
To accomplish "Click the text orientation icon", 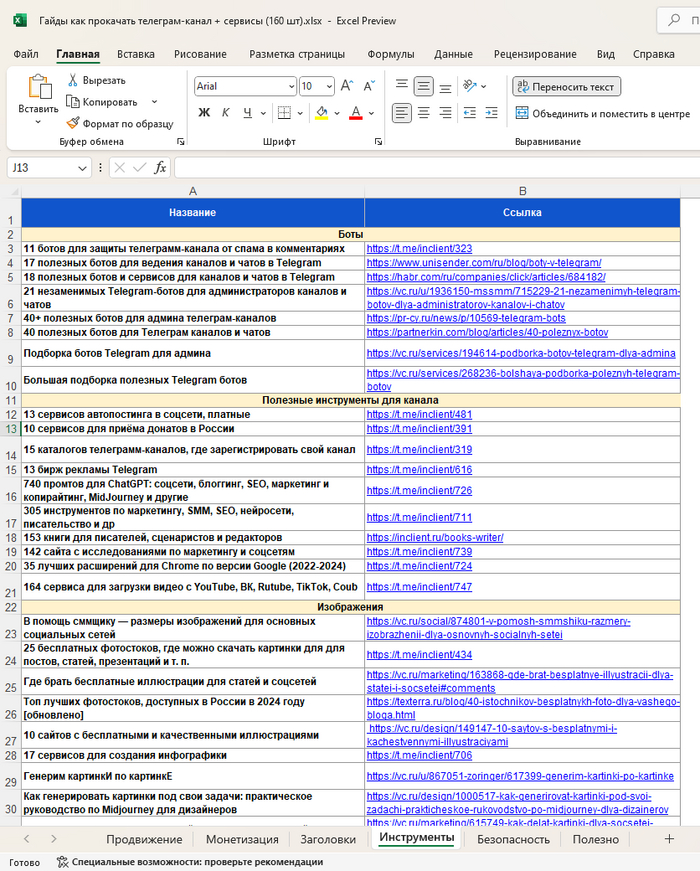I will coord(470,86).
